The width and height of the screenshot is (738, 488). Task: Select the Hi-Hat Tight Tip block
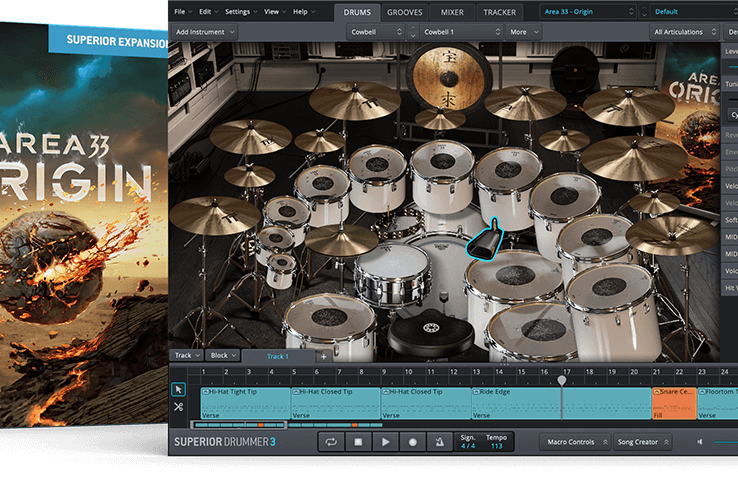point(245,403)
